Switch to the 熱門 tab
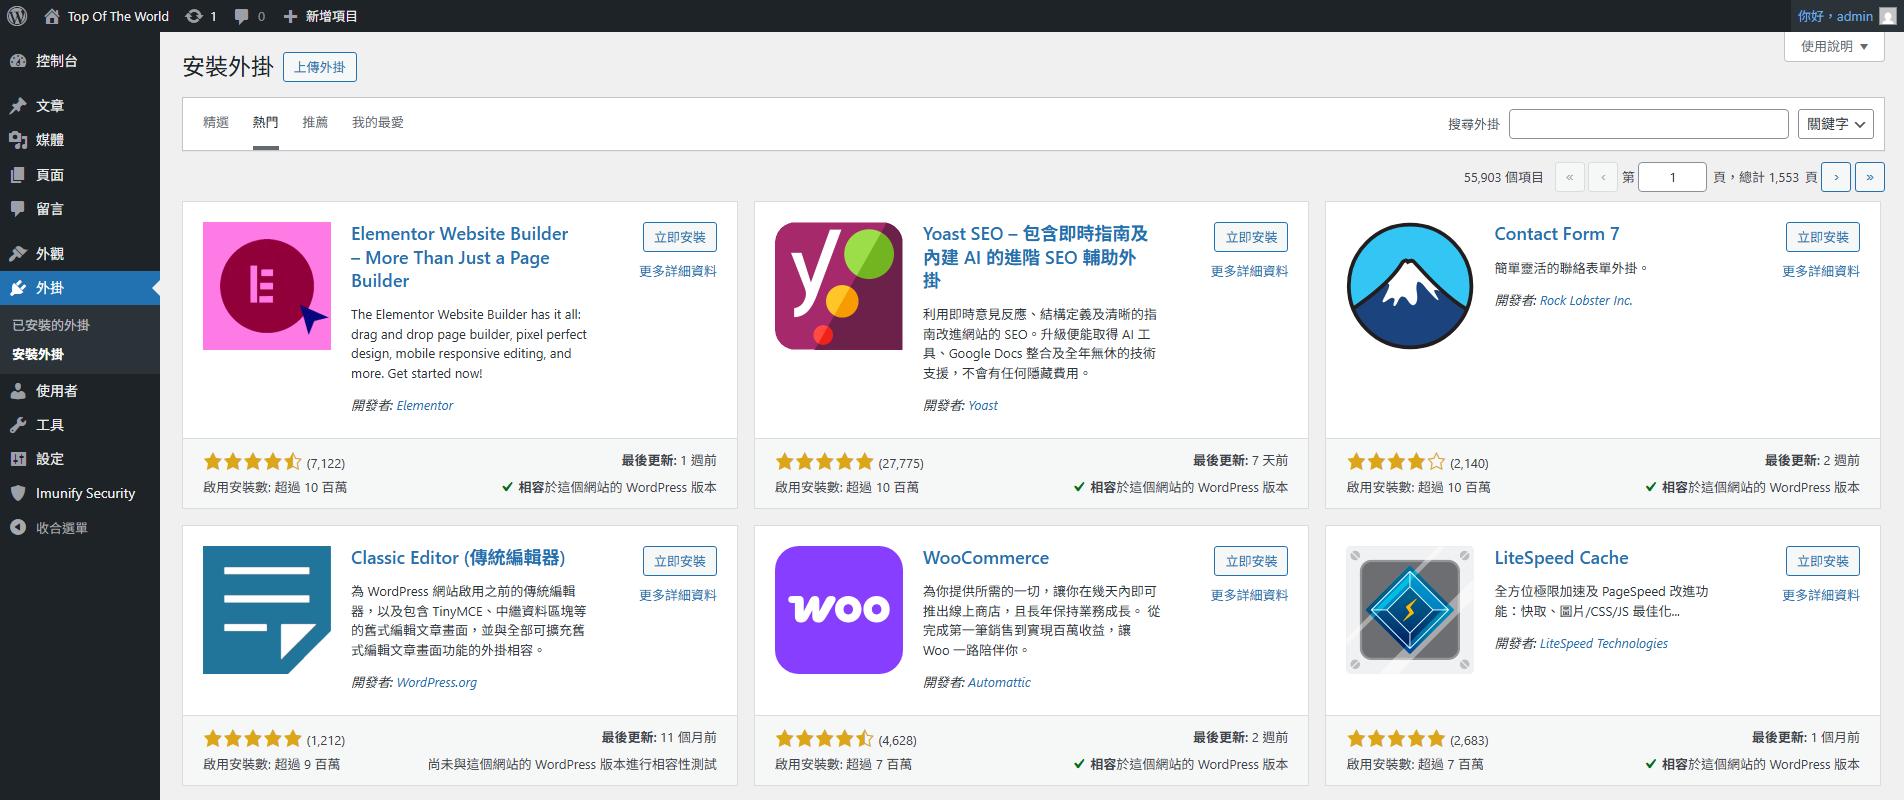The image size is (1904, 800). [x=266, y=122]
